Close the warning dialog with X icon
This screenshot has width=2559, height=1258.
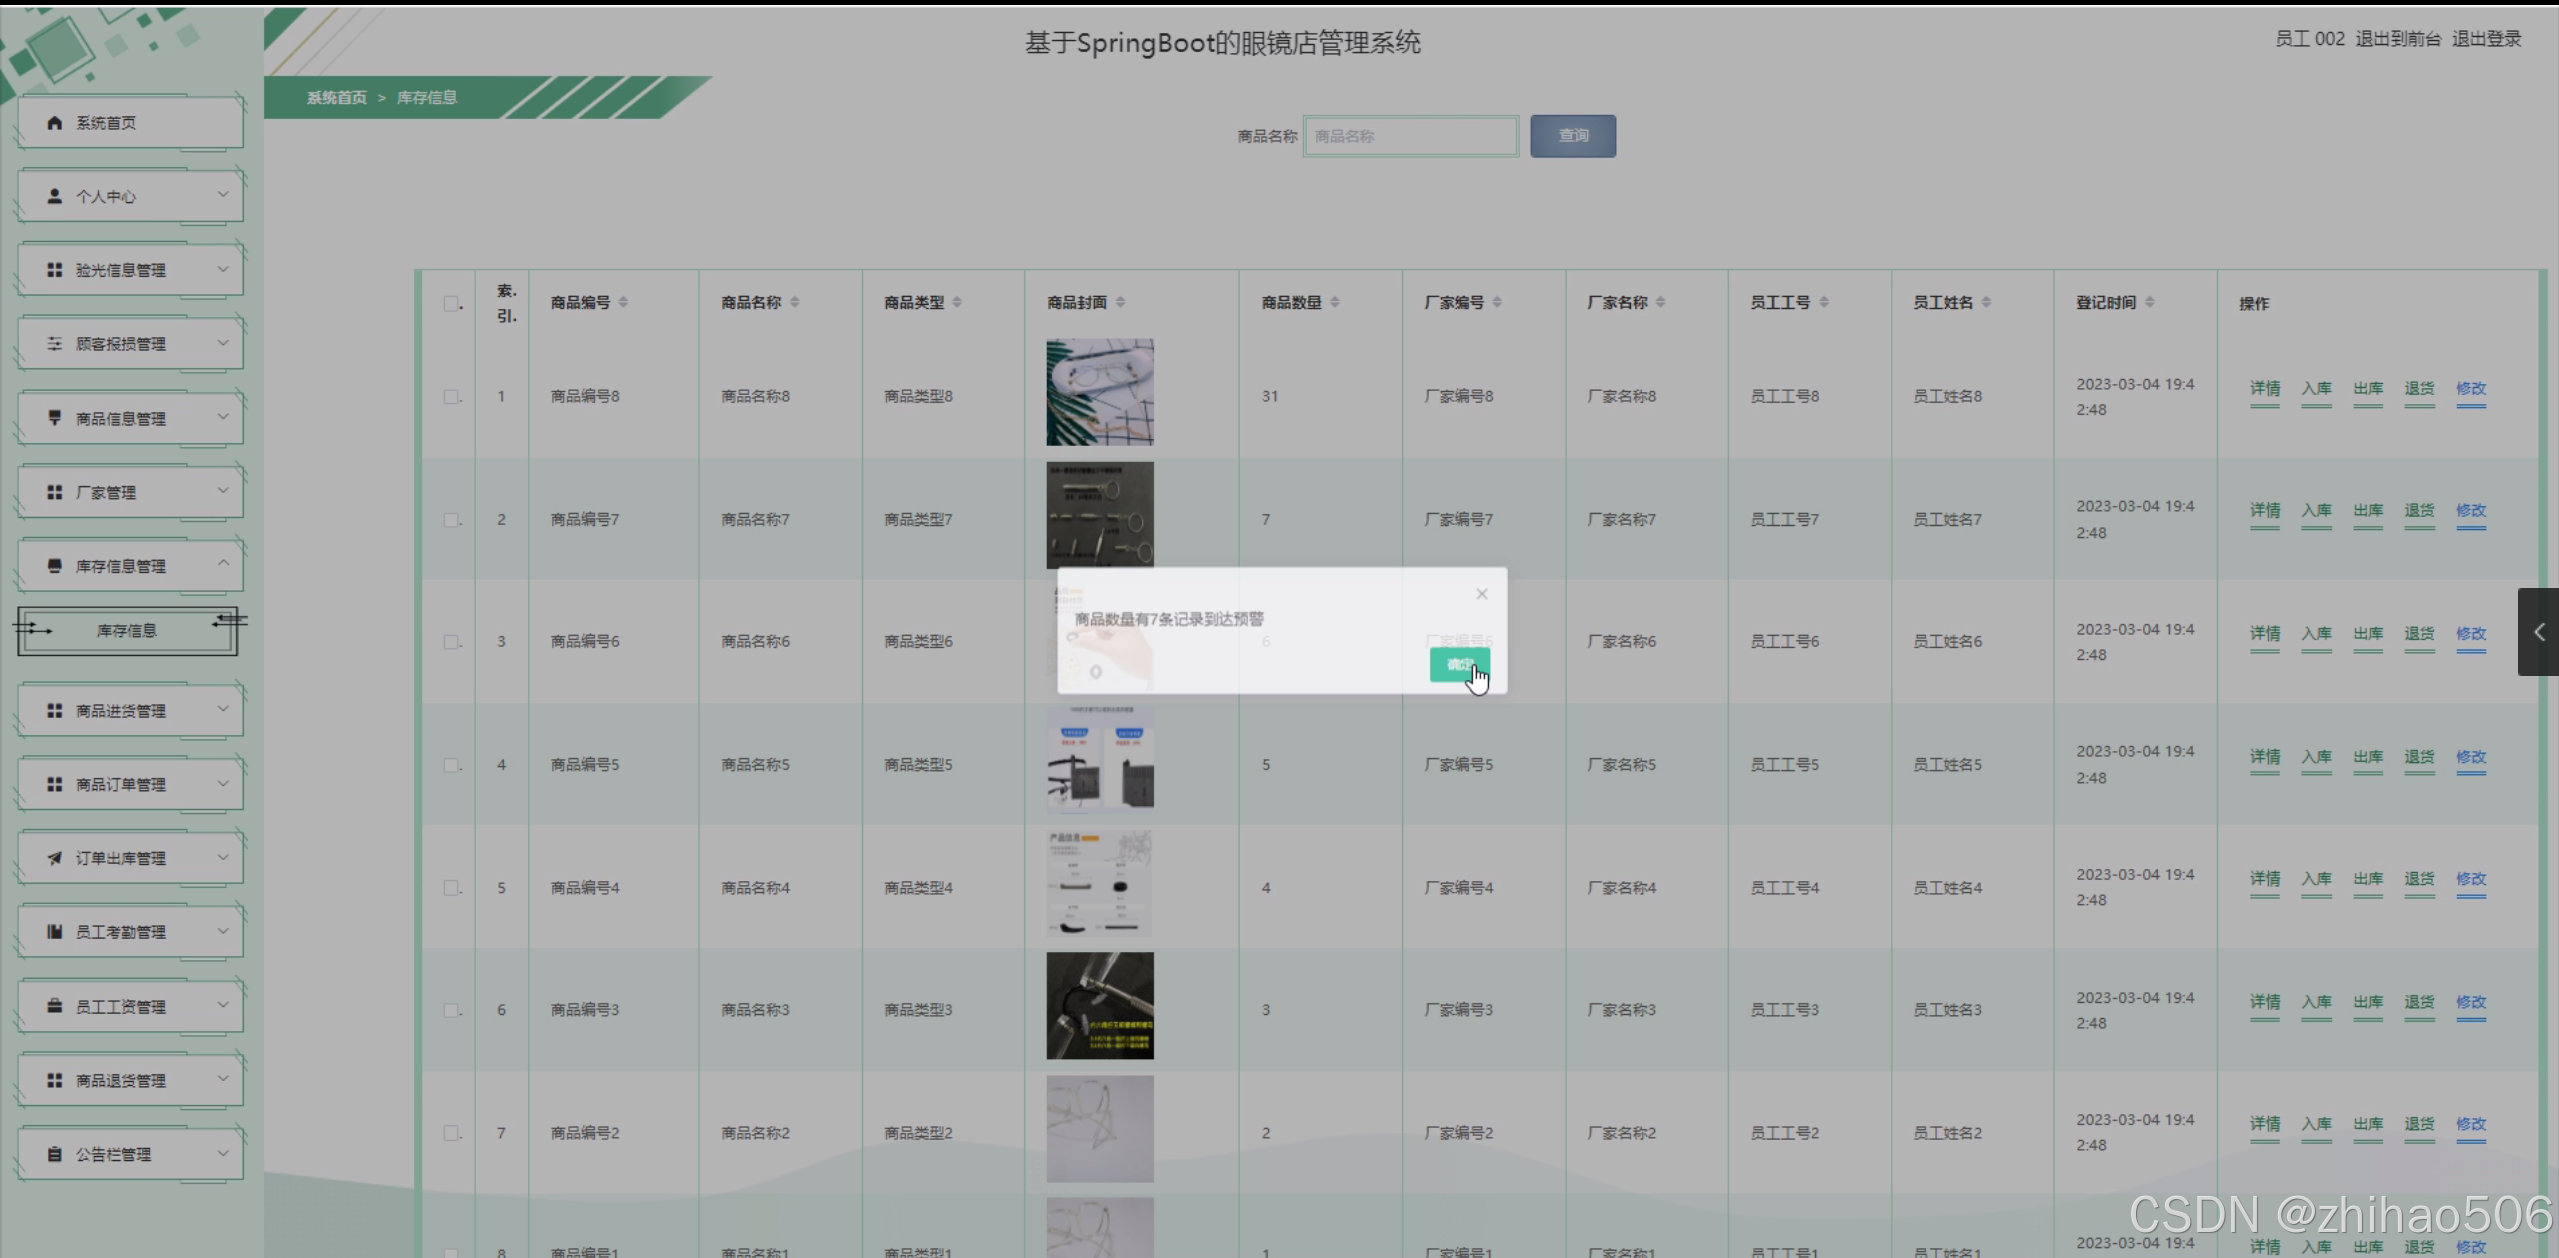1481,594
